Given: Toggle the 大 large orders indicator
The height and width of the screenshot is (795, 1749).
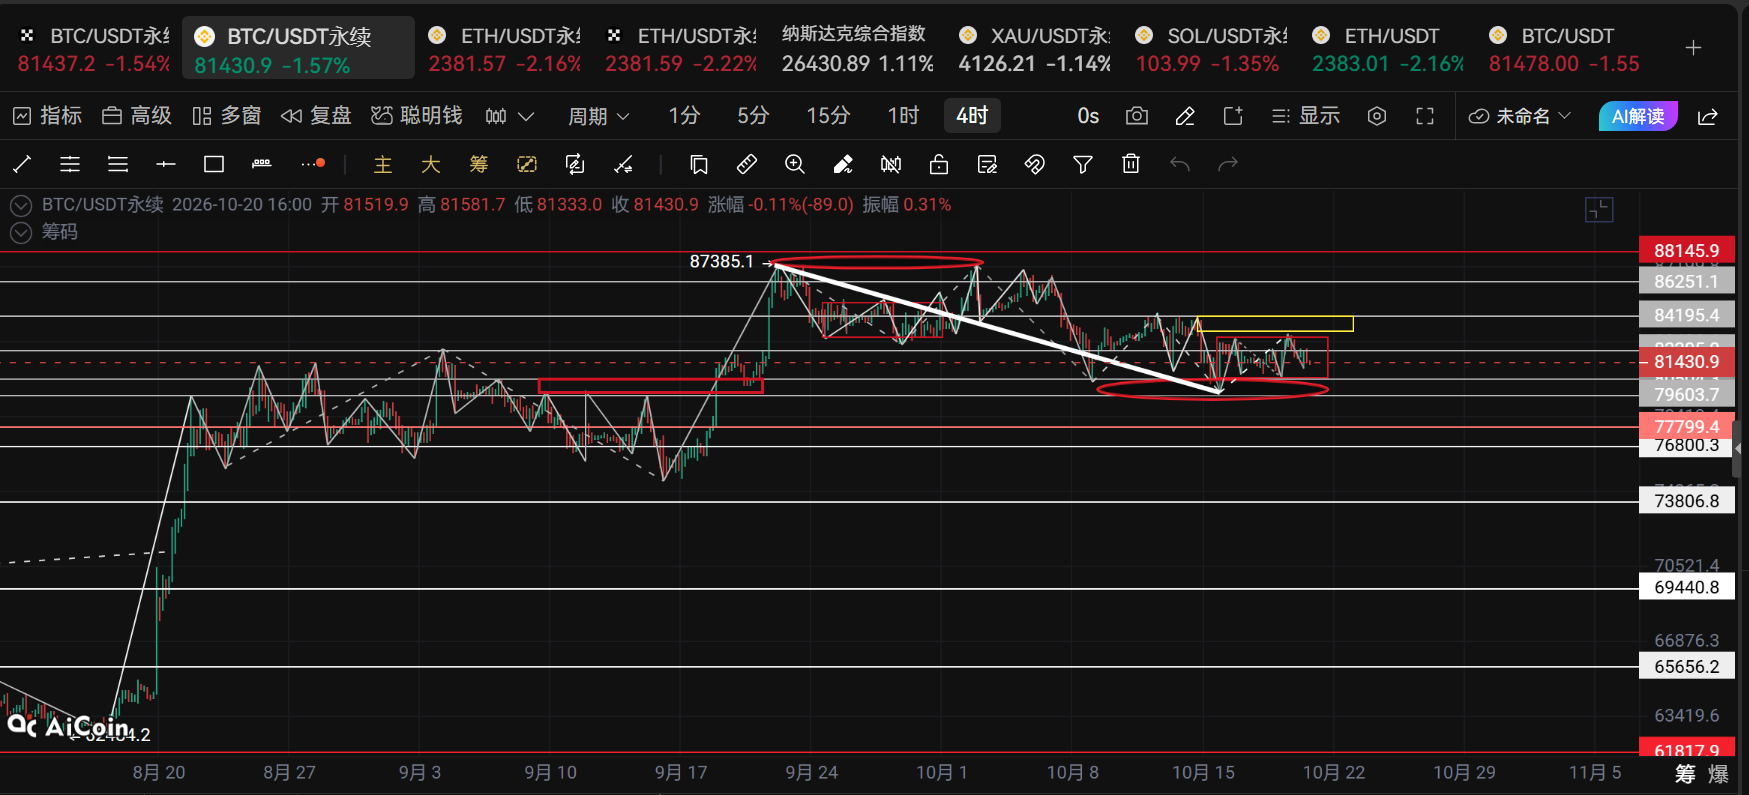Looking at the screenshot, I should pyautogui.click(x=431, y=164).
